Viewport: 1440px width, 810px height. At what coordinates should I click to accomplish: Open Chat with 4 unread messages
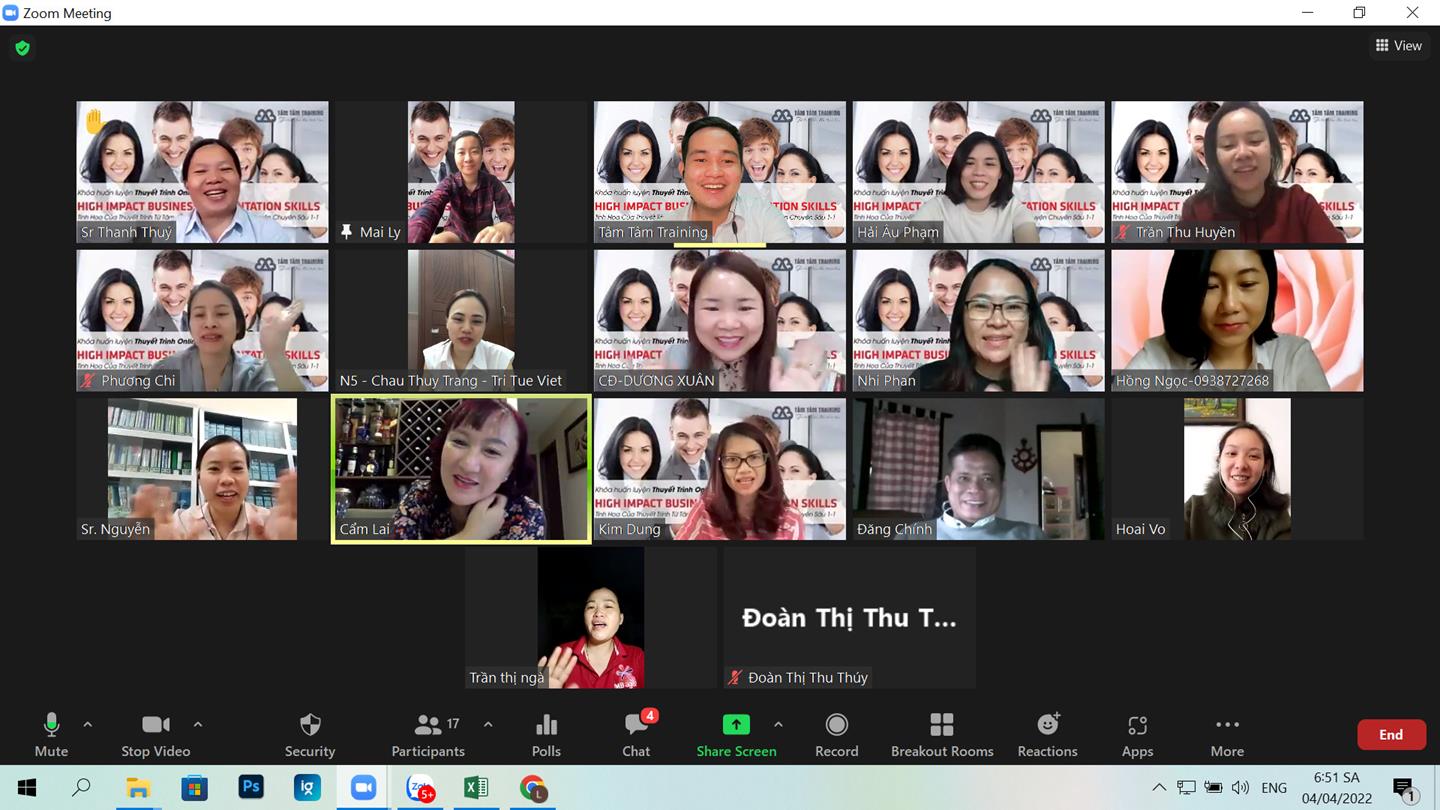click(x=636, y=734)
